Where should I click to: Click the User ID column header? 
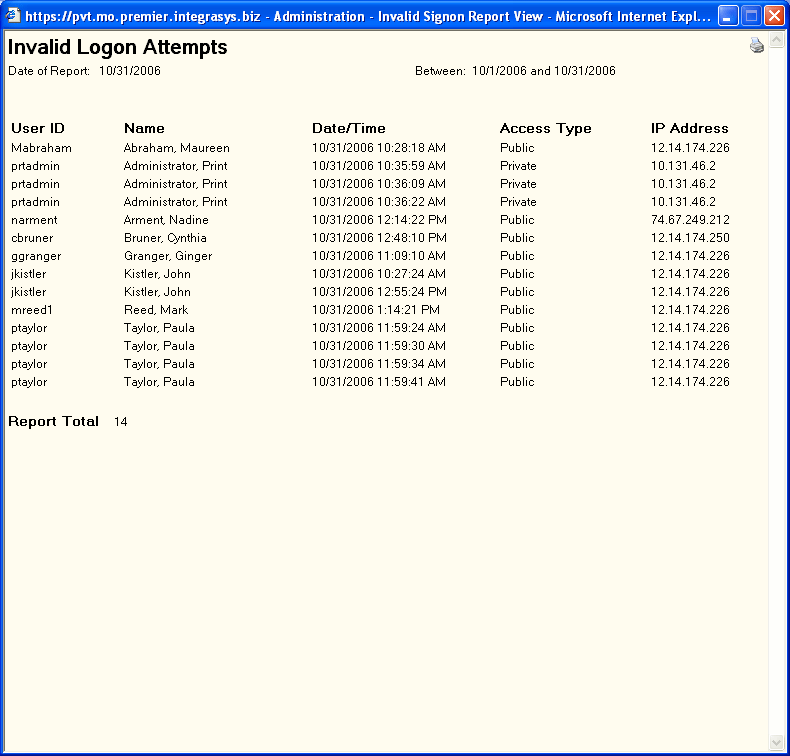[38, 128]
